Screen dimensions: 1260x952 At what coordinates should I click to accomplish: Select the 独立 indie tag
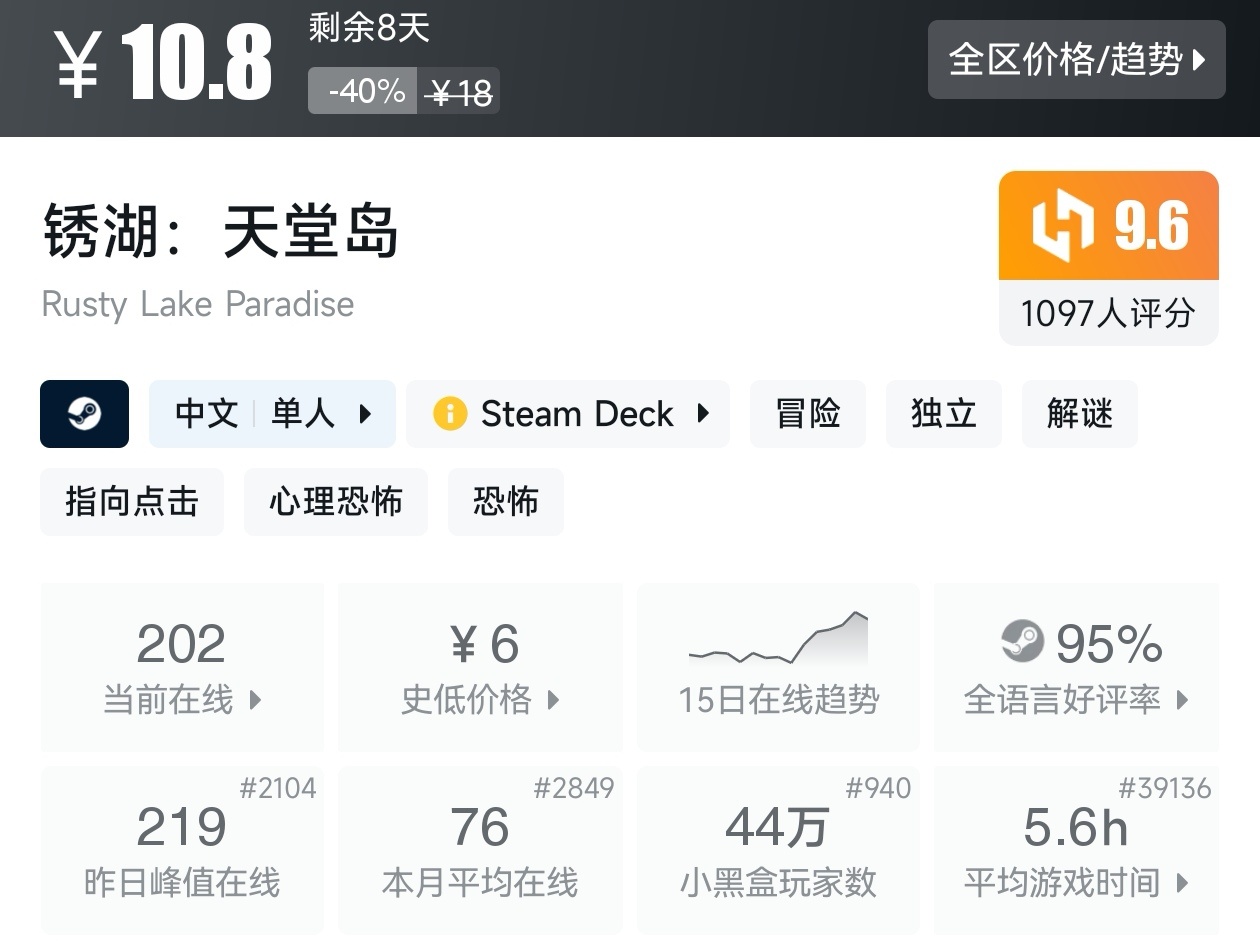(943, 414)
